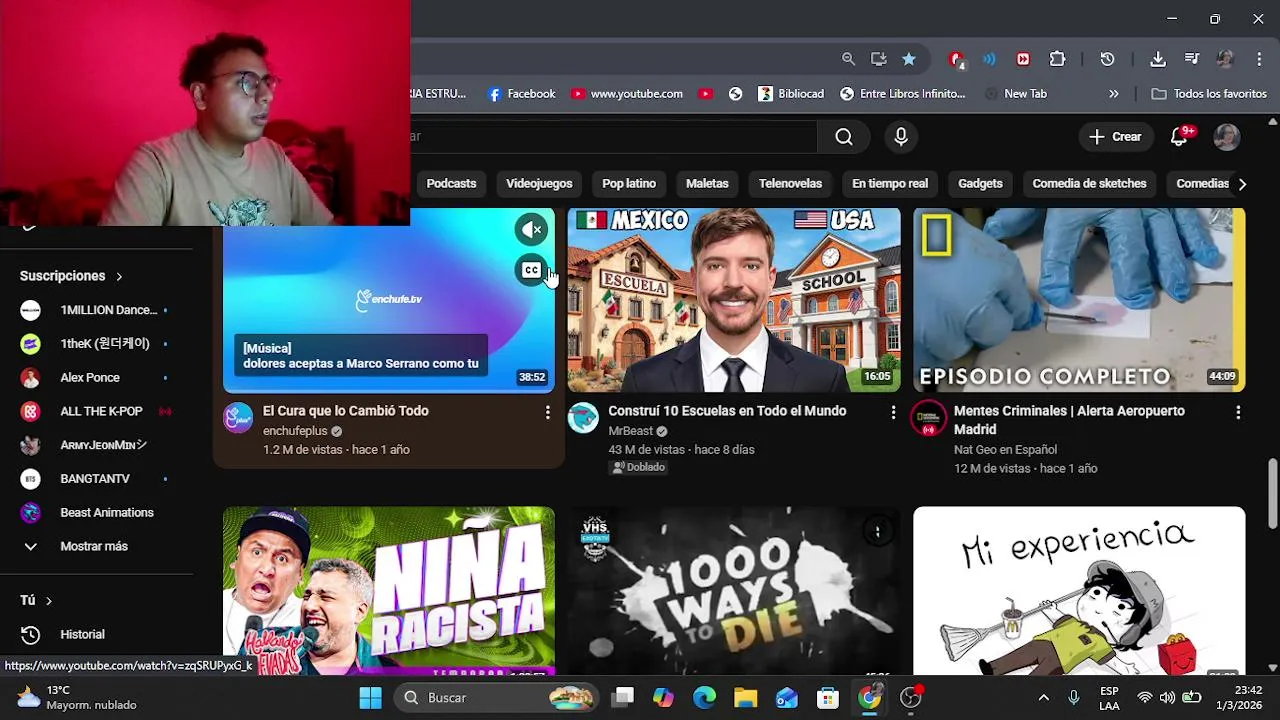The width and height of the screenshot is (1280, 720).
Task: Open volume control in system tray
Action: click(1167, 698)
